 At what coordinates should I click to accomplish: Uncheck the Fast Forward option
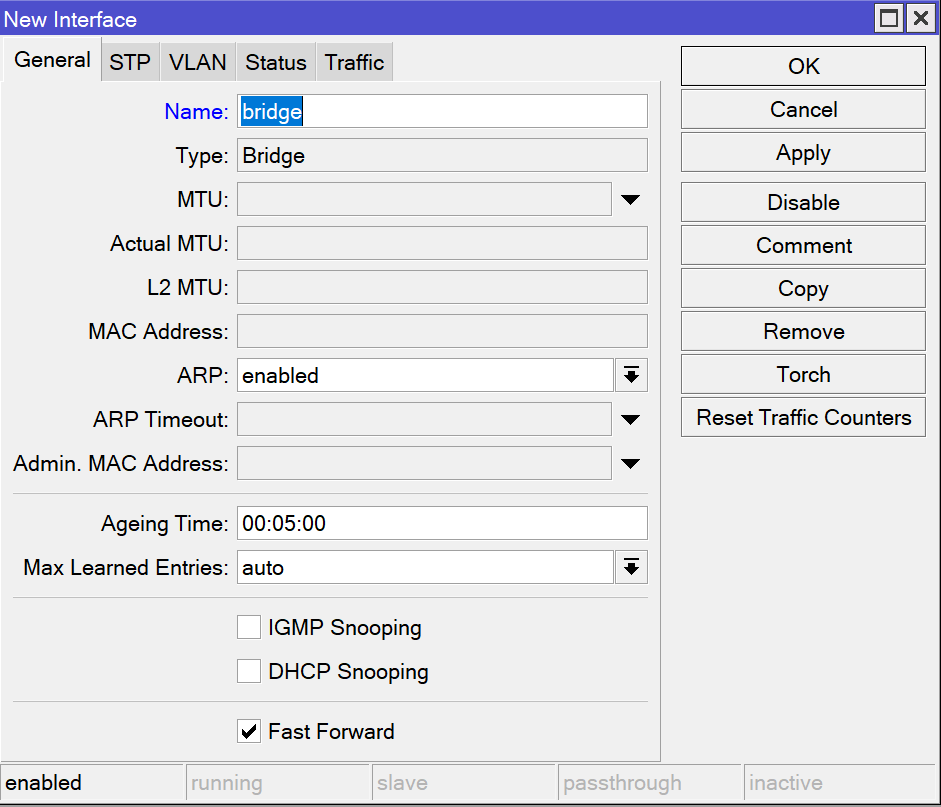click(249, 732)
